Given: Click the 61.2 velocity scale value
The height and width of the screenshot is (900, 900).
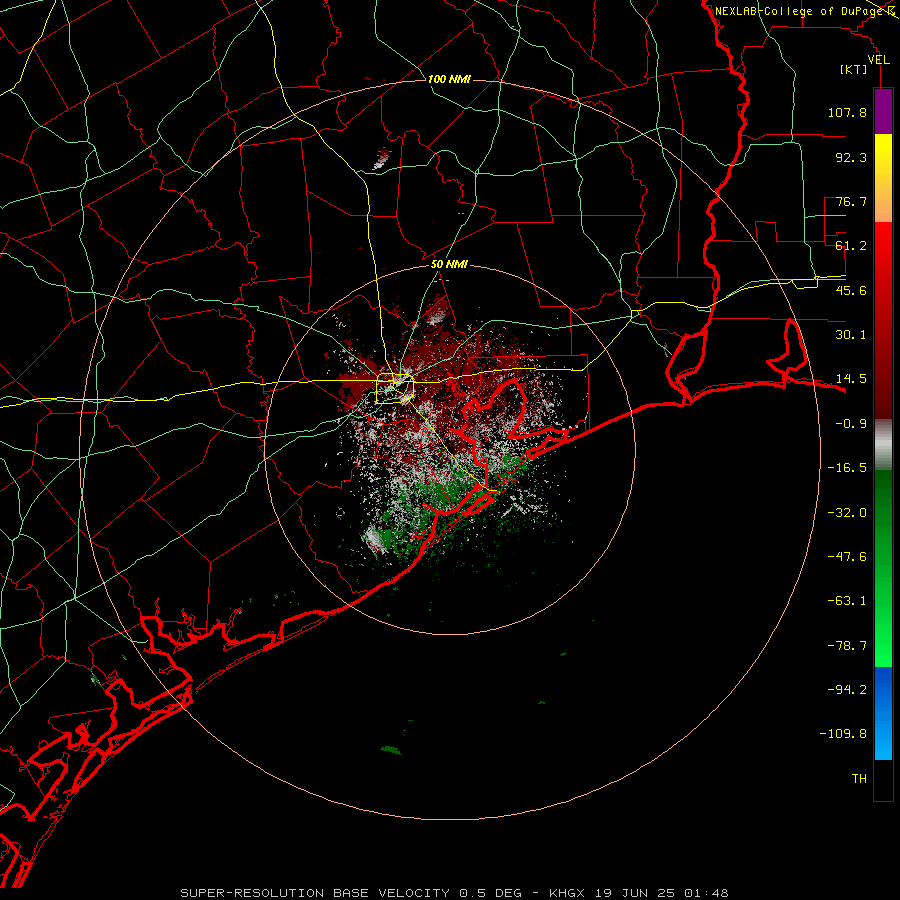Looking at the screenshot, I should (x=851, y=246).
